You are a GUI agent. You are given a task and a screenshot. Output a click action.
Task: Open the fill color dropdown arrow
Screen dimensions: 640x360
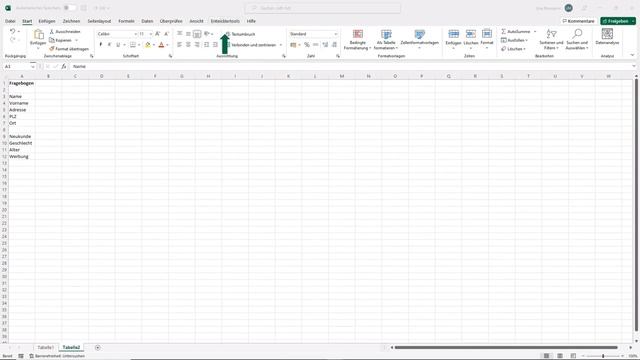pyautogui.click(x=154, y=45)
